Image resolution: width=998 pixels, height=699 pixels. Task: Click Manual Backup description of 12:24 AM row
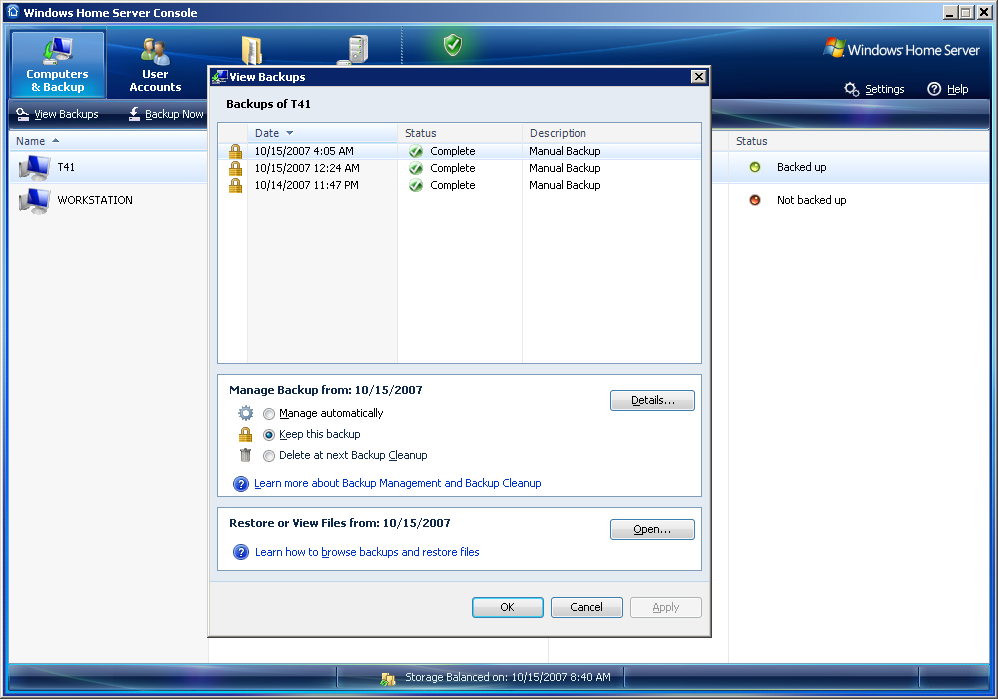tap(565, 168)
